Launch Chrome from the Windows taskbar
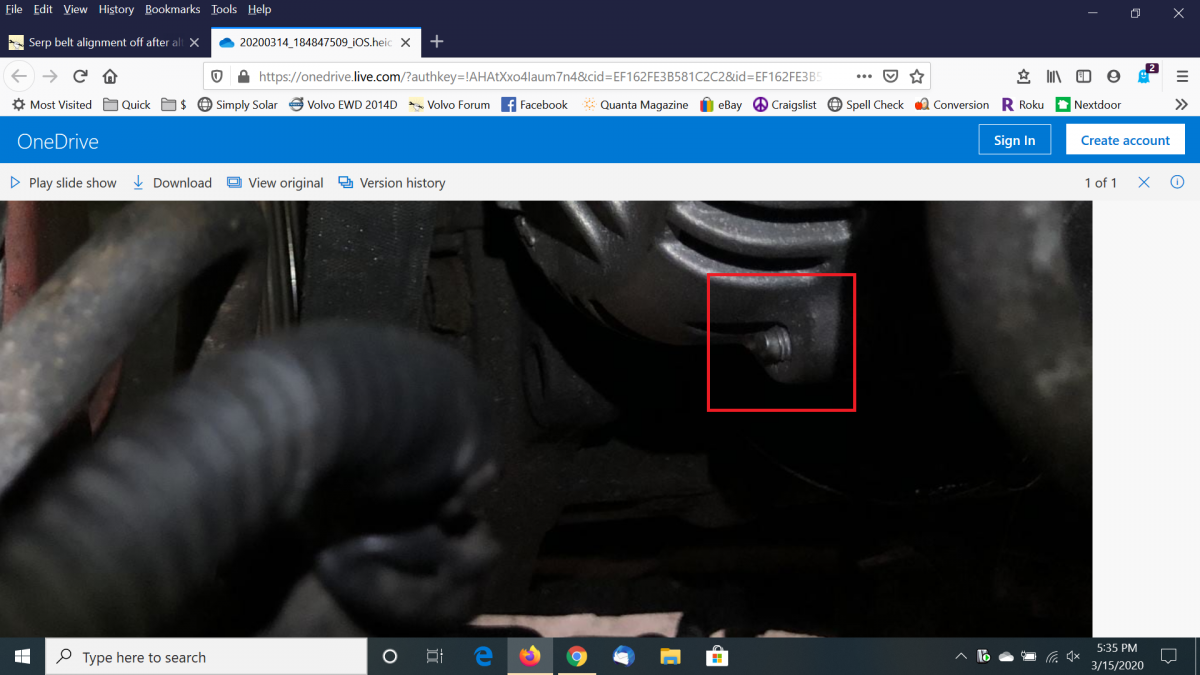The image size is (1200, 675). point(576,657)
